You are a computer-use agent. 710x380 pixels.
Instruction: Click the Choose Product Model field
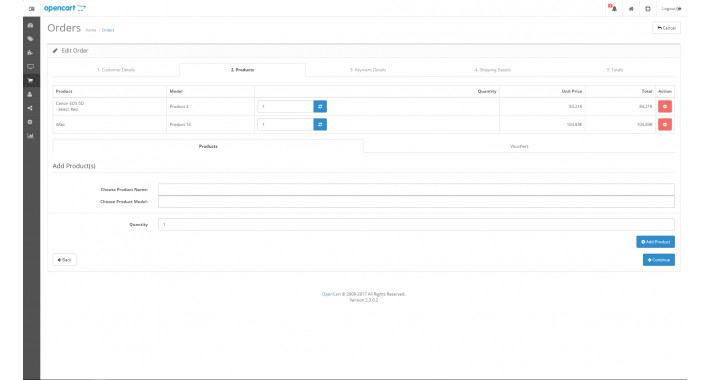tap(416, 202)
